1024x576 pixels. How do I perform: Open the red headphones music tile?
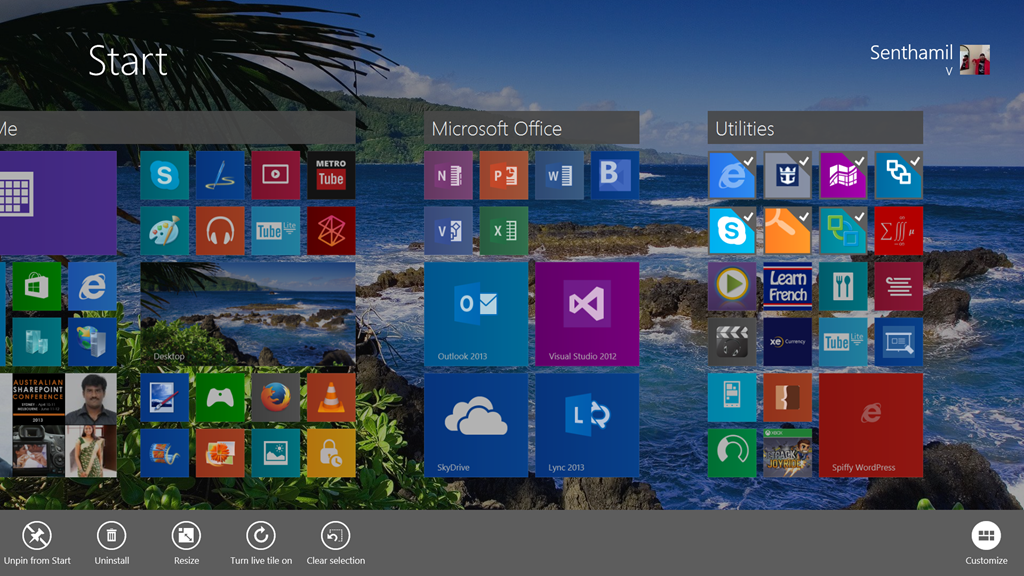pos(220,231)
